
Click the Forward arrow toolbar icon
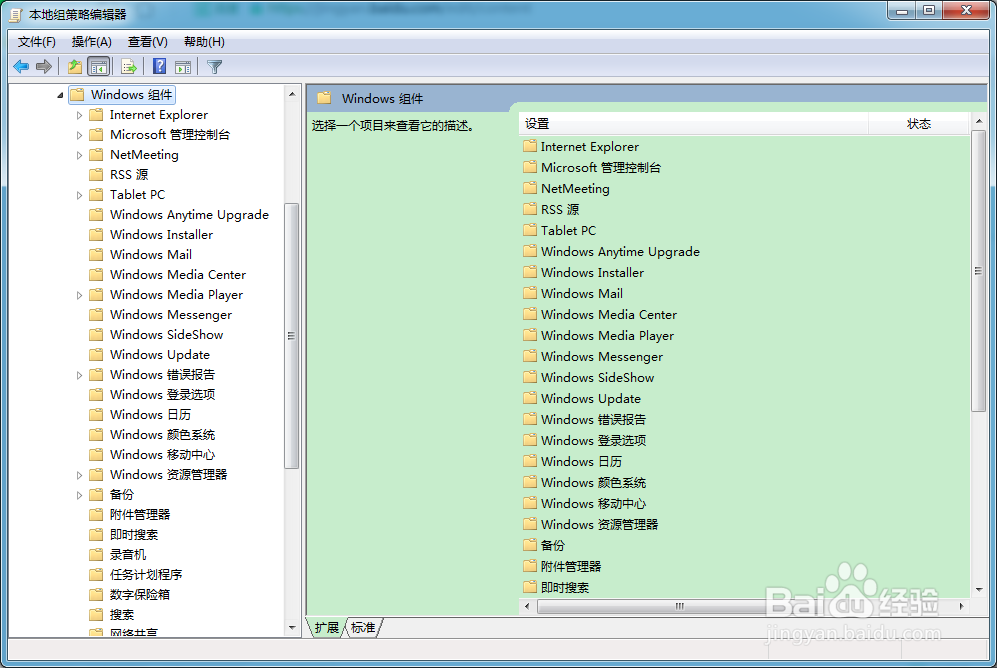tap(44, 67)
